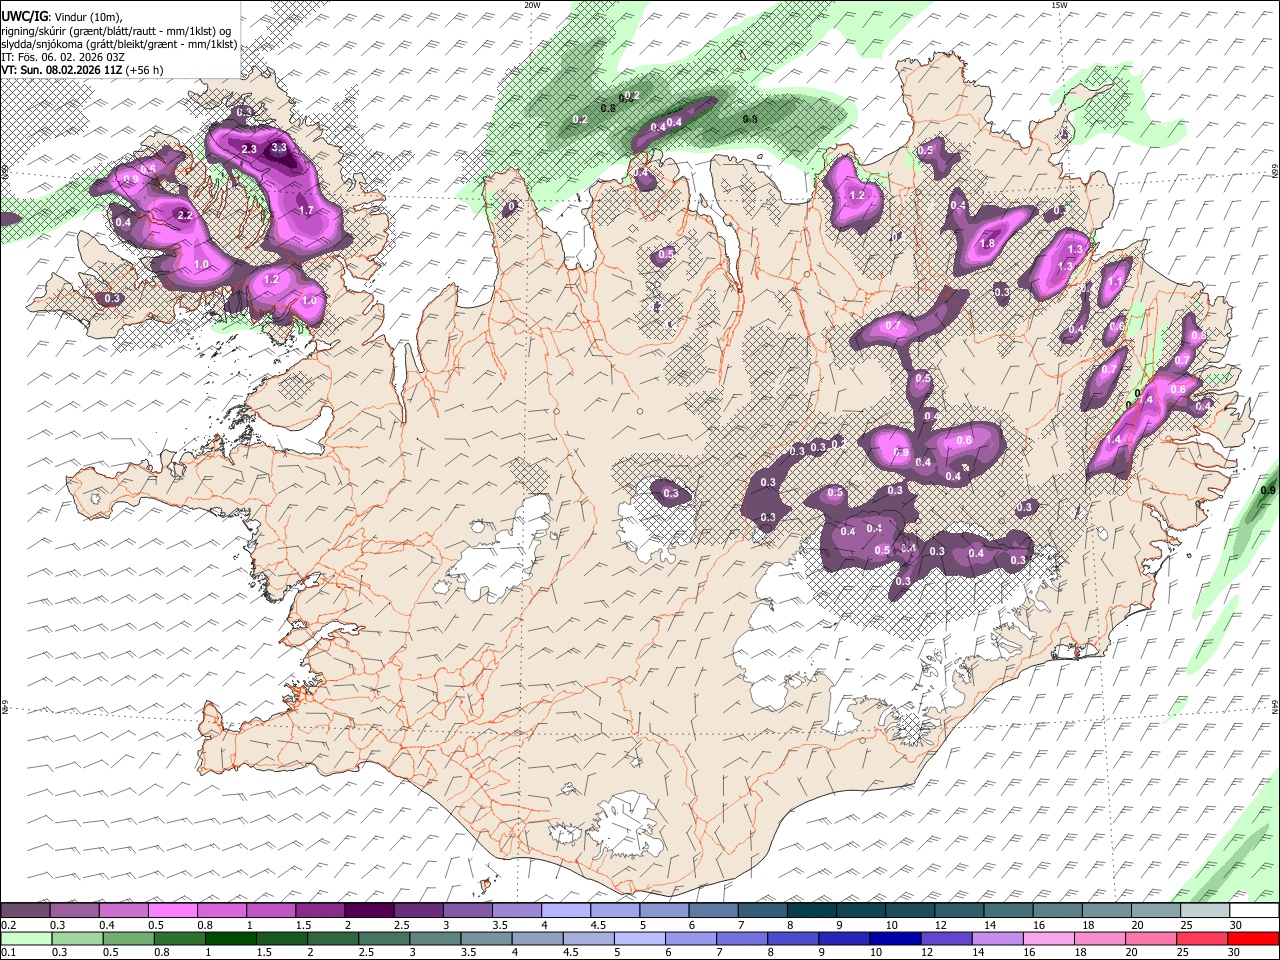Click the '1.8' snowfall value on the map
Screen dimensions: 1280x960
pyautogui.click(x=988, y=244)
